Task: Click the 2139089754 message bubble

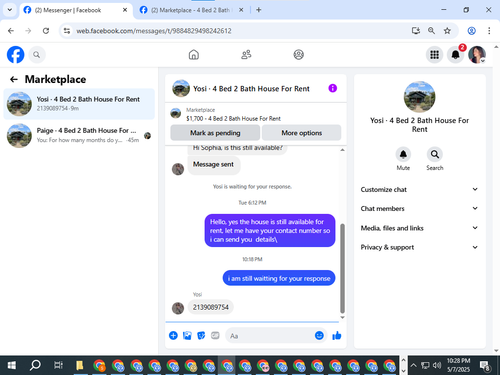Action: (x=211, y=307)
